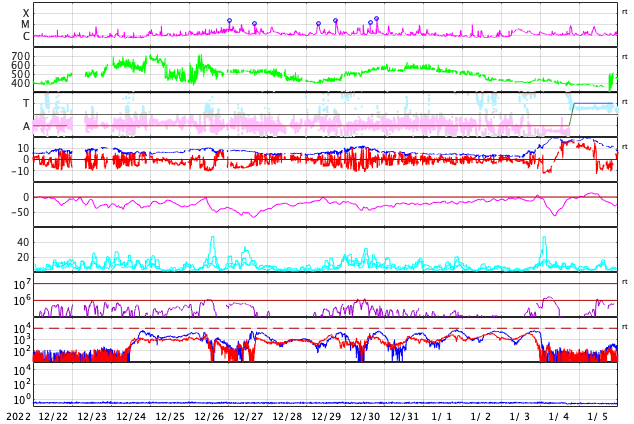Click the A label on third panel
The height and width of the screenshot is (424, 634).
pyautogui.click(x=26, y=127)
